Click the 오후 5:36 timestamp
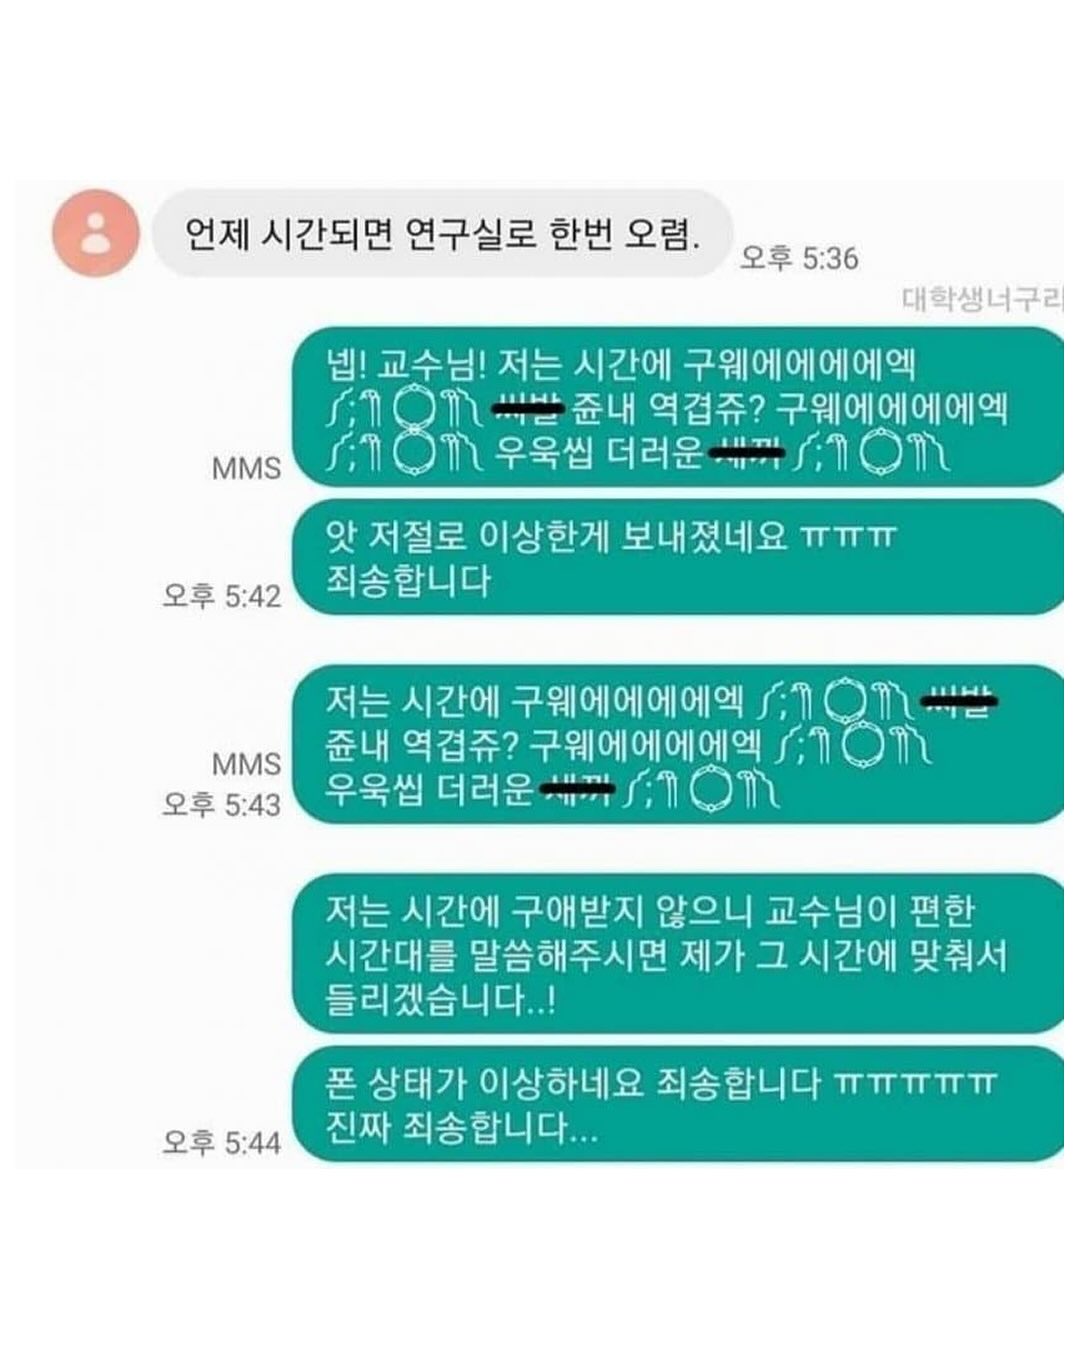This screenshot has width=1080, height=1350. point(799,258)
